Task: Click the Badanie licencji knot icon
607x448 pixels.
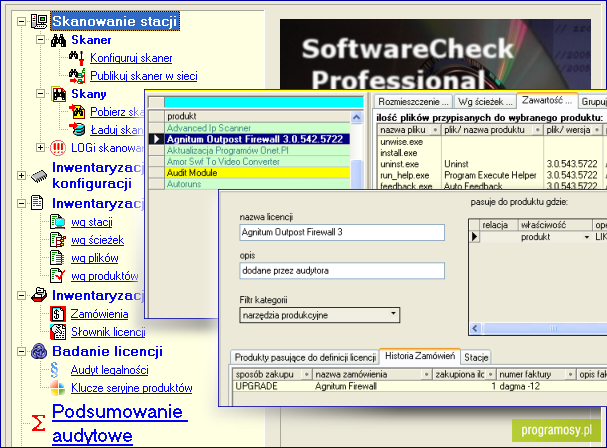Action: (x=39, y=351)
